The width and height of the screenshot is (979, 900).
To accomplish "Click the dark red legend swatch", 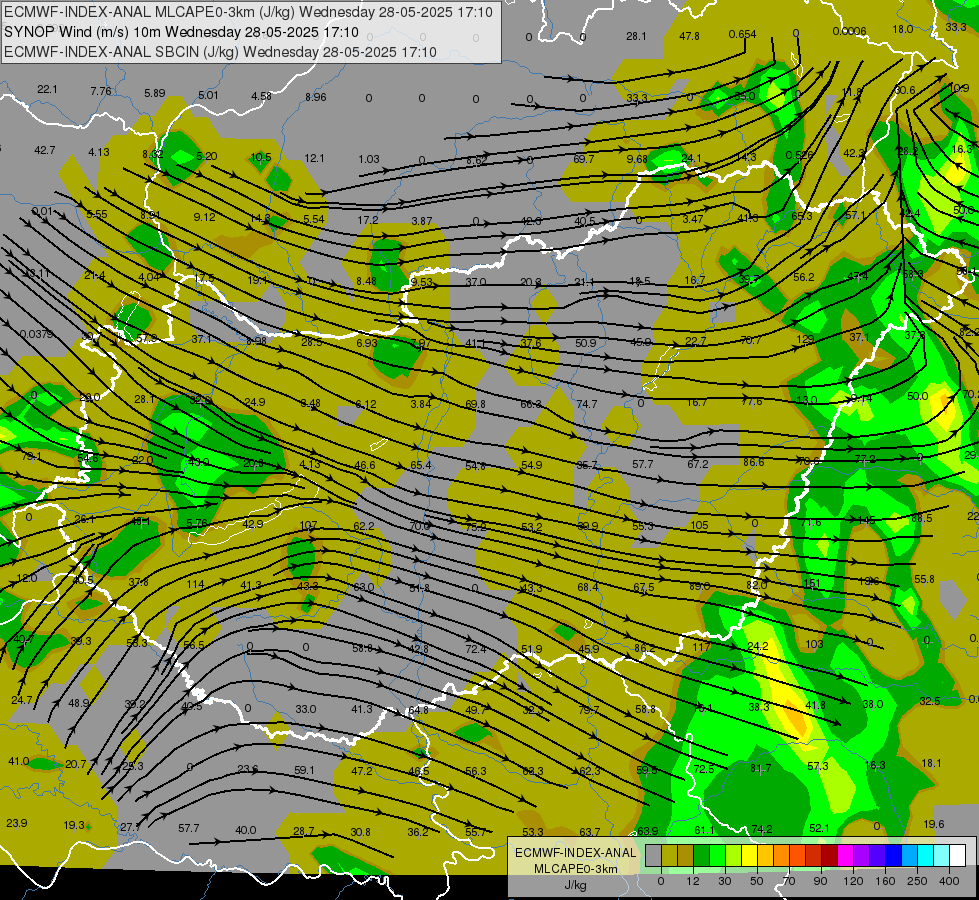I will tap(830, 854).
